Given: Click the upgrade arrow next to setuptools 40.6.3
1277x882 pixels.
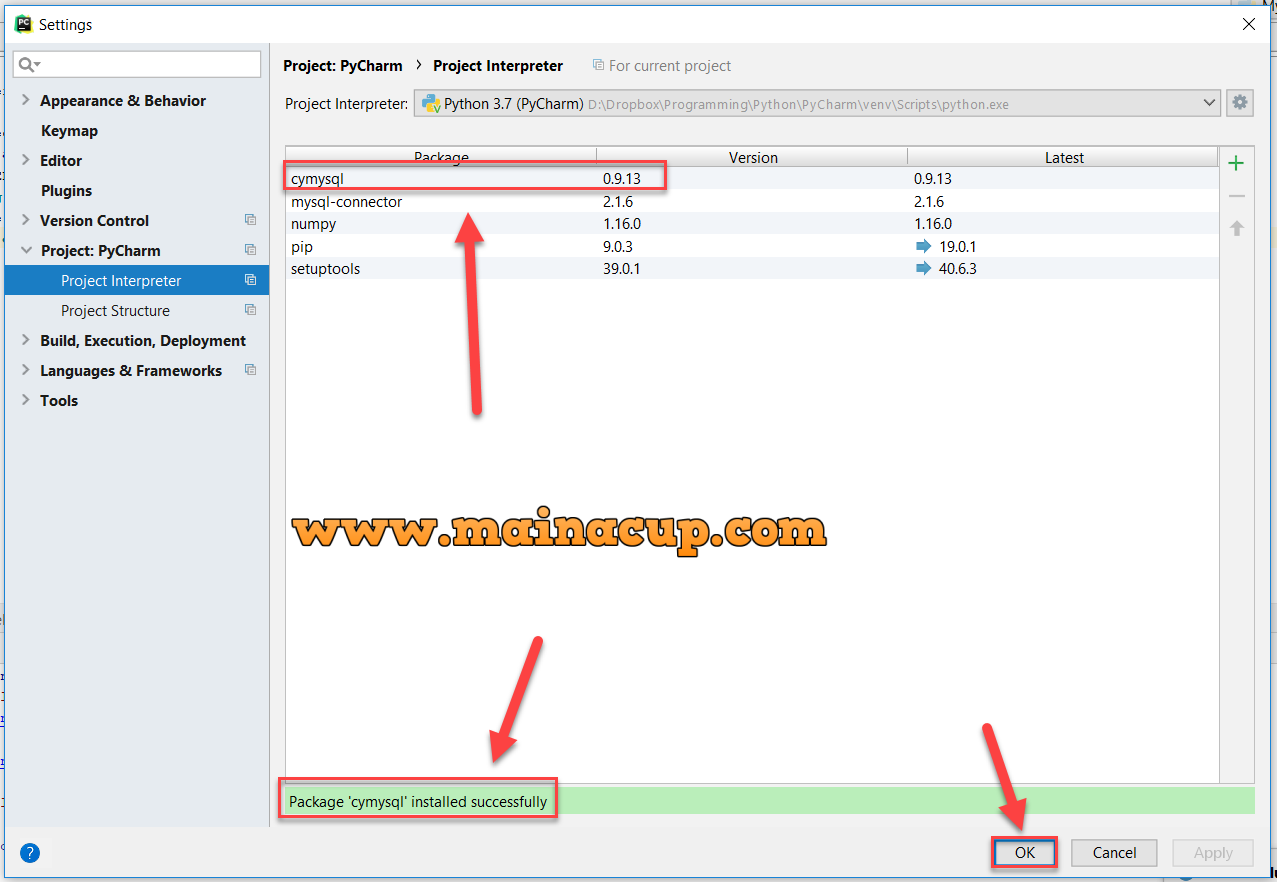Looking at the screenshot, I should pos(923,269).
